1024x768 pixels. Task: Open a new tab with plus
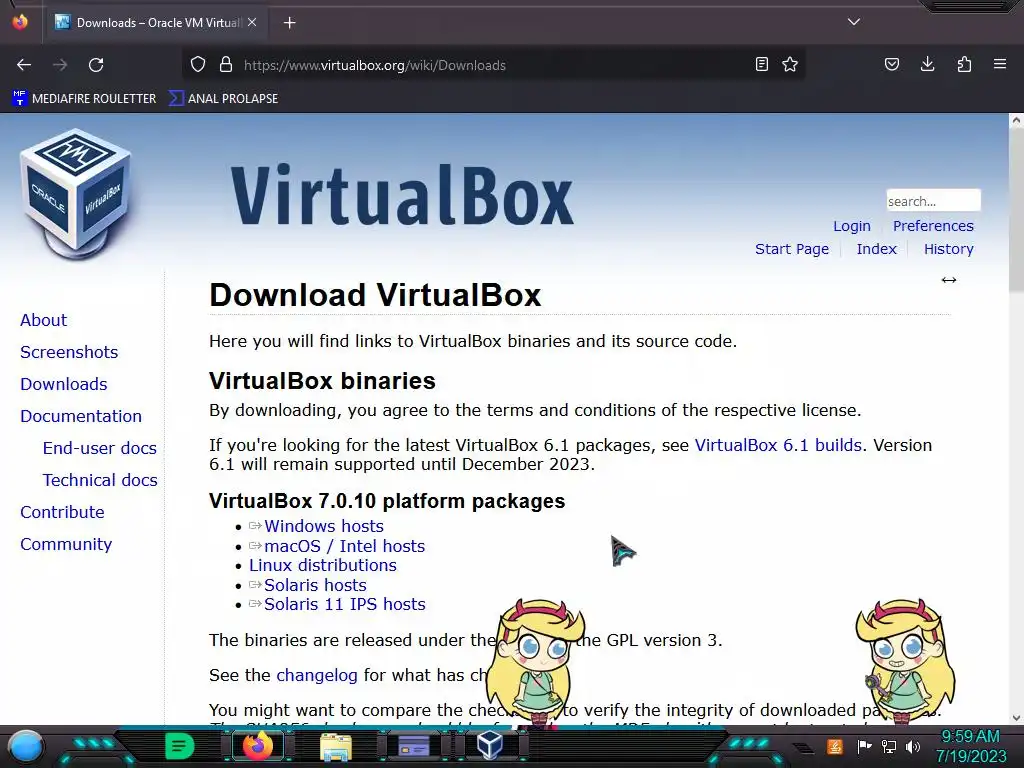(290, 23)
